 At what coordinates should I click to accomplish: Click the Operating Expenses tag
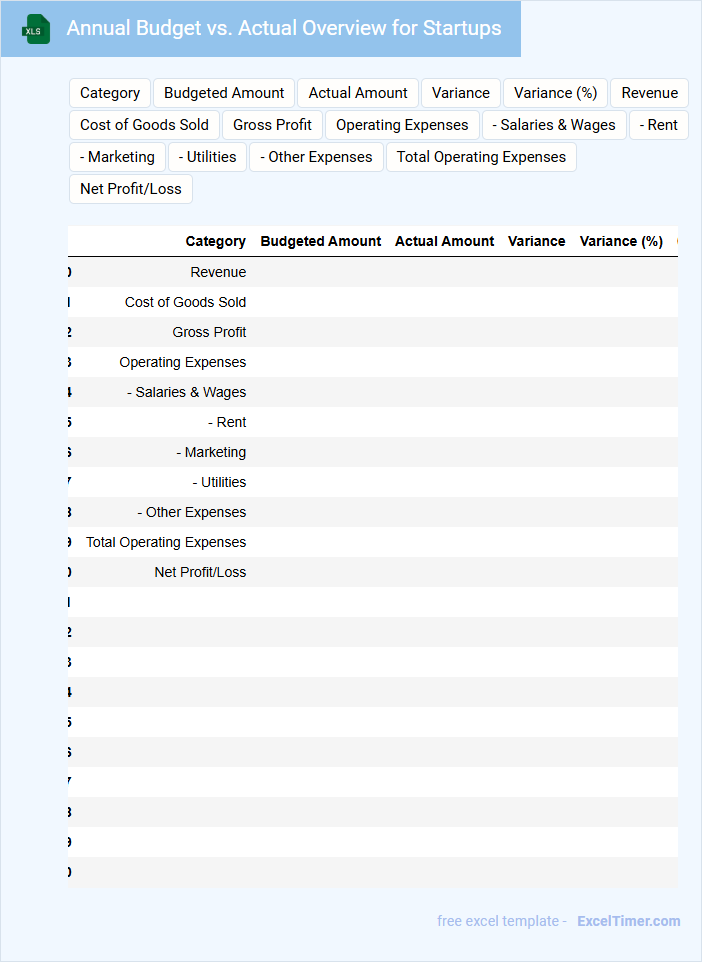pos(402,125)
